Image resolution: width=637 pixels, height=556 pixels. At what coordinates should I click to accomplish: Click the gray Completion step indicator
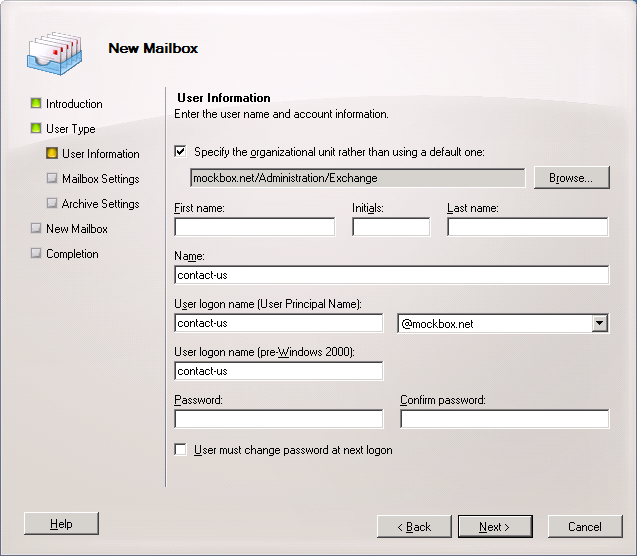point(36,253)
